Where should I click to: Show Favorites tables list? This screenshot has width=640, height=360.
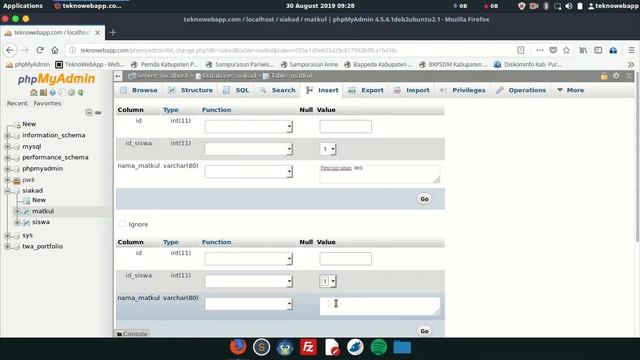pyautogui.click(x=47, y=103)
